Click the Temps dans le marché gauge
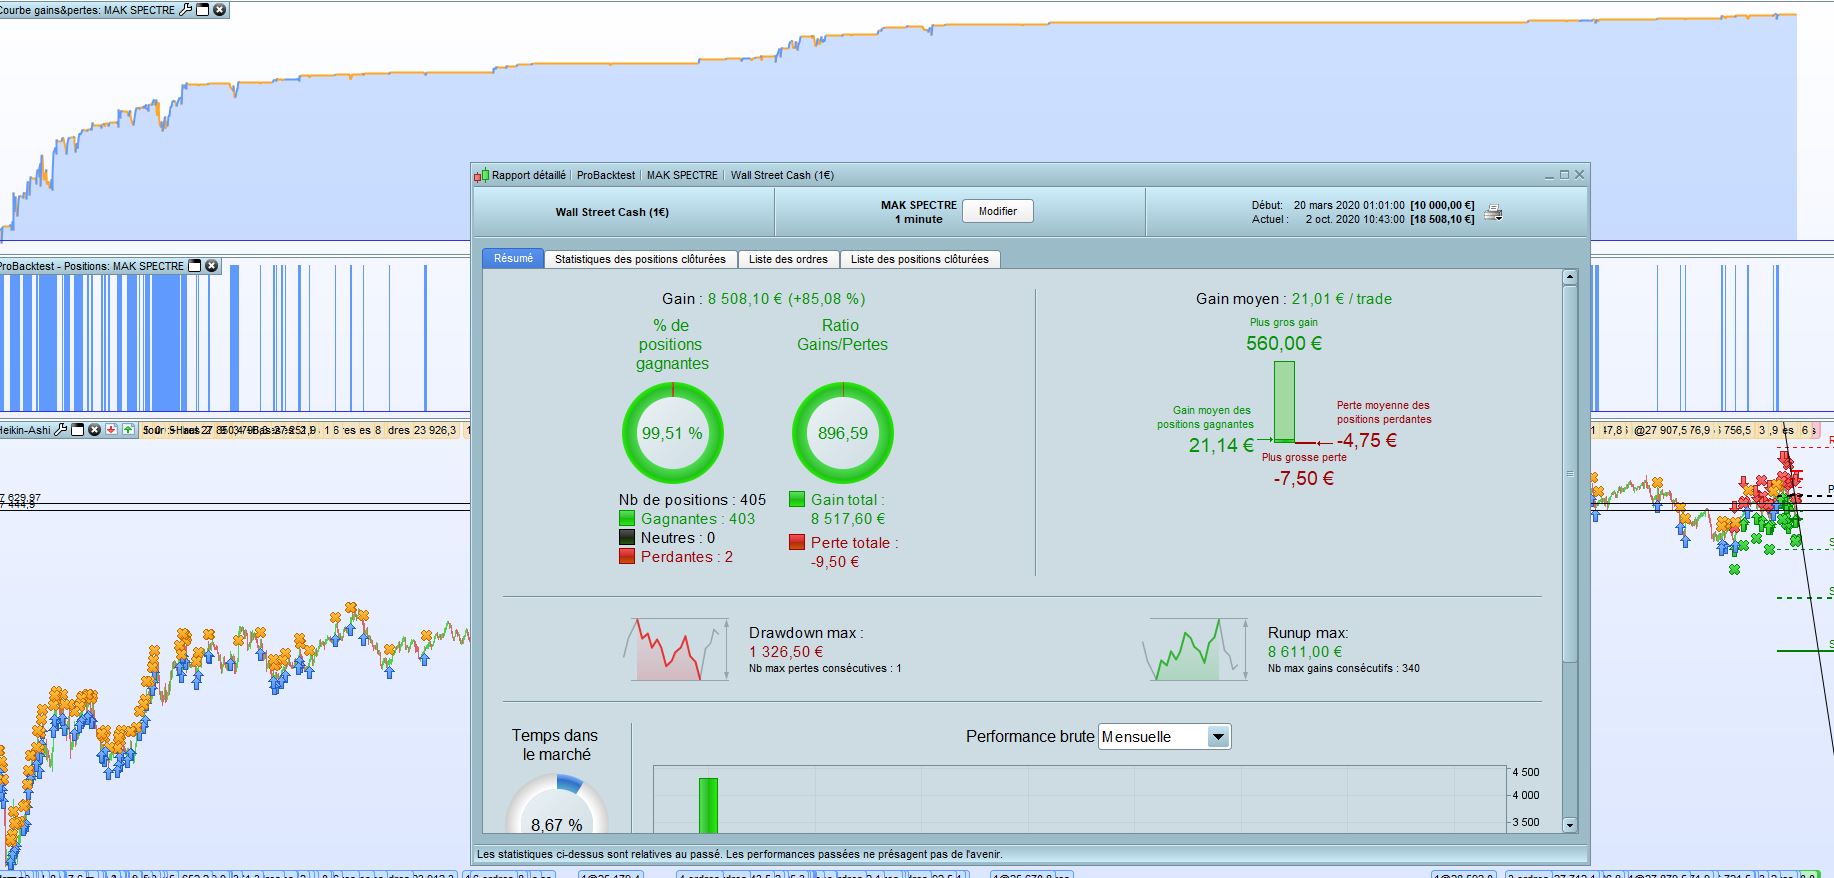The image size is (1834, 878). tap(557, 803)
